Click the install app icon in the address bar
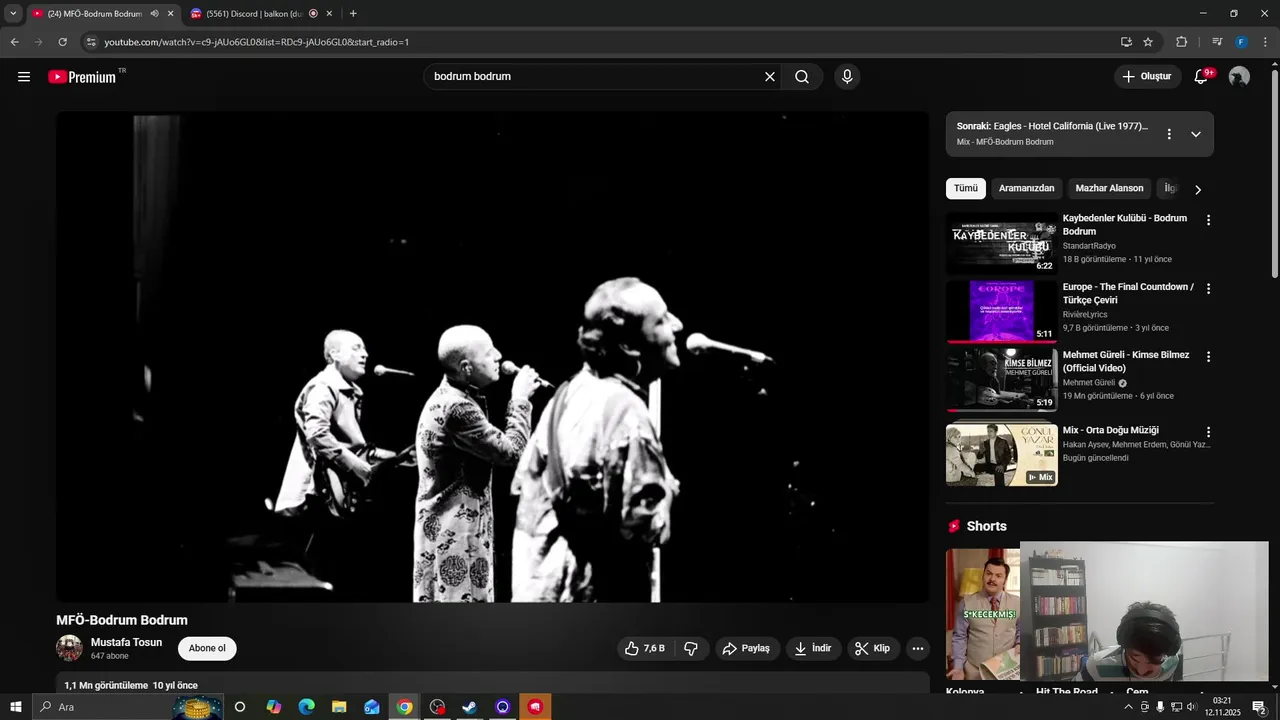1280x720 pixels. tap(1126, 42)
